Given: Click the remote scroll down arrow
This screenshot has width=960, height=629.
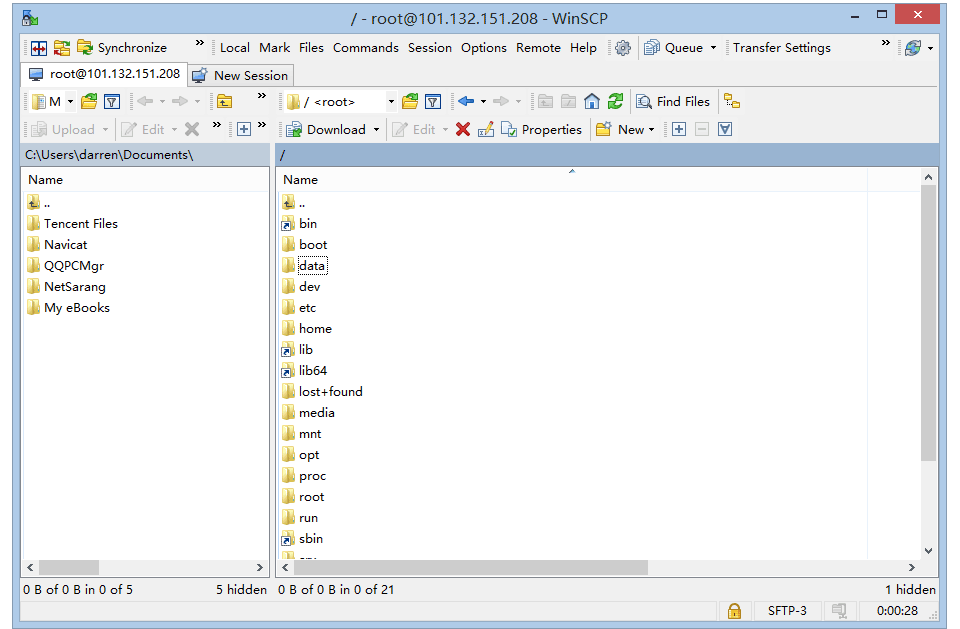Looking at the screenshot, I should coord(928,551).
